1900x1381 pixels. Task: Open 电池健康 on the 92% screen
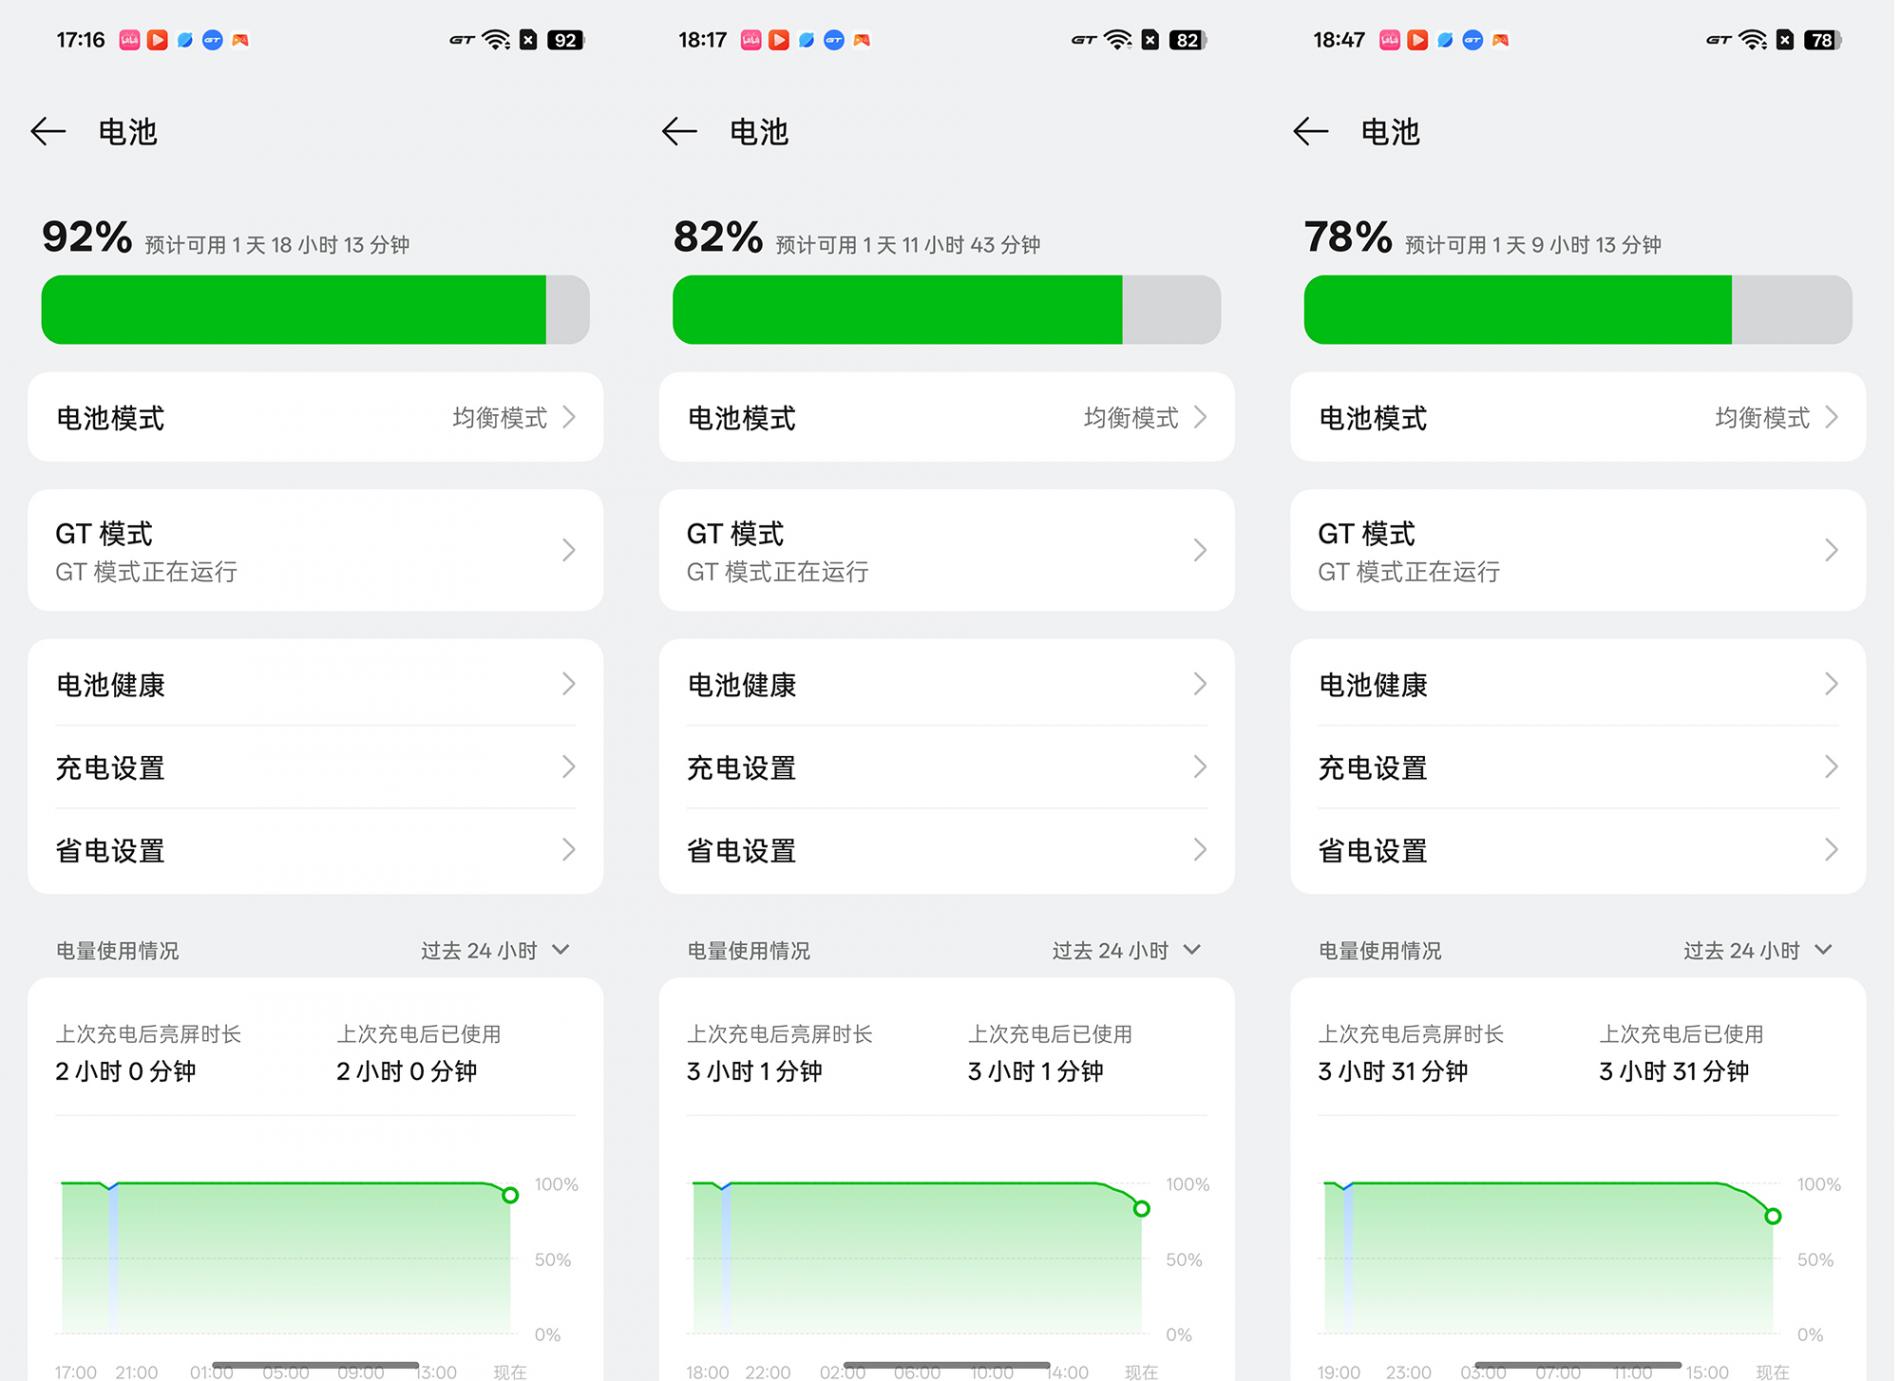point(315,684)
